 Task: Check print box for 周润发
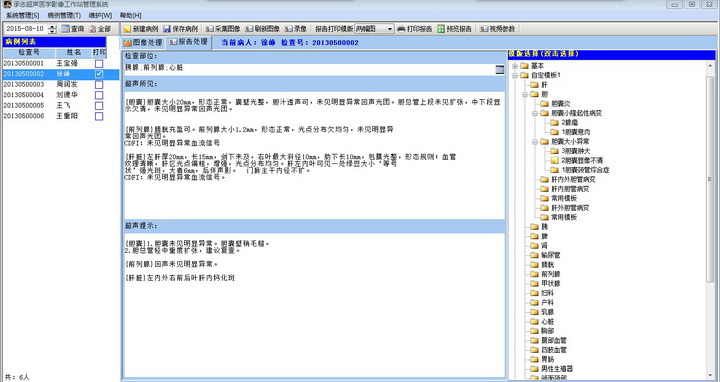point(99,84)
